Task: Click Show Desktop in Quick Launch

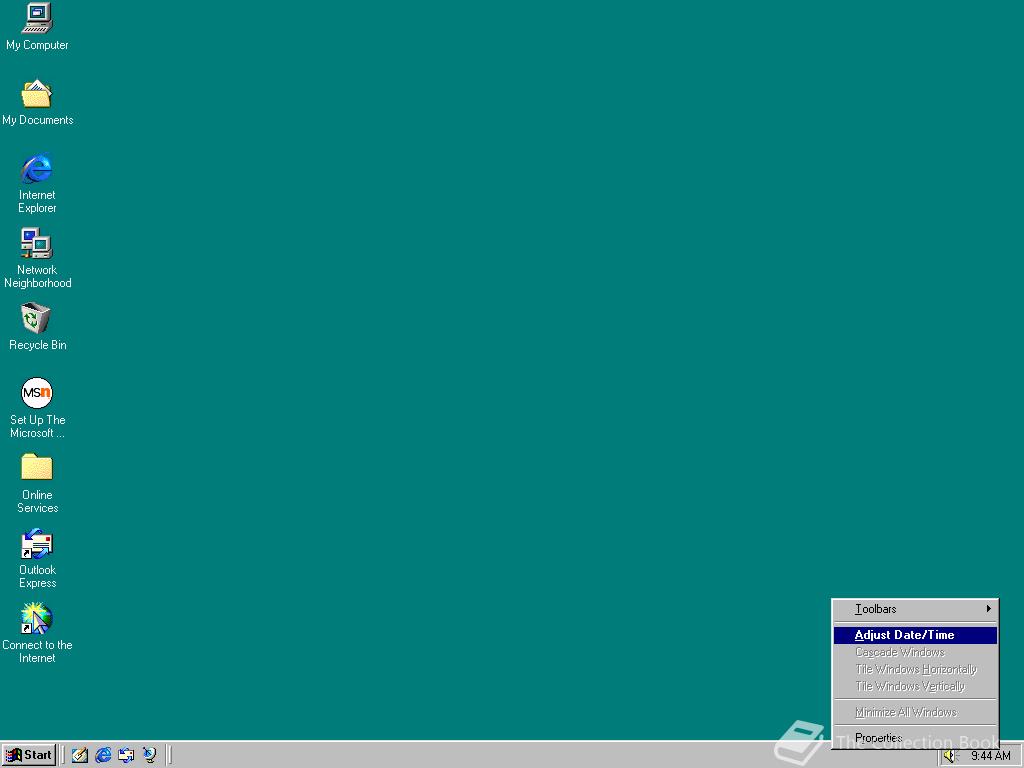Action: pos(80,755)
